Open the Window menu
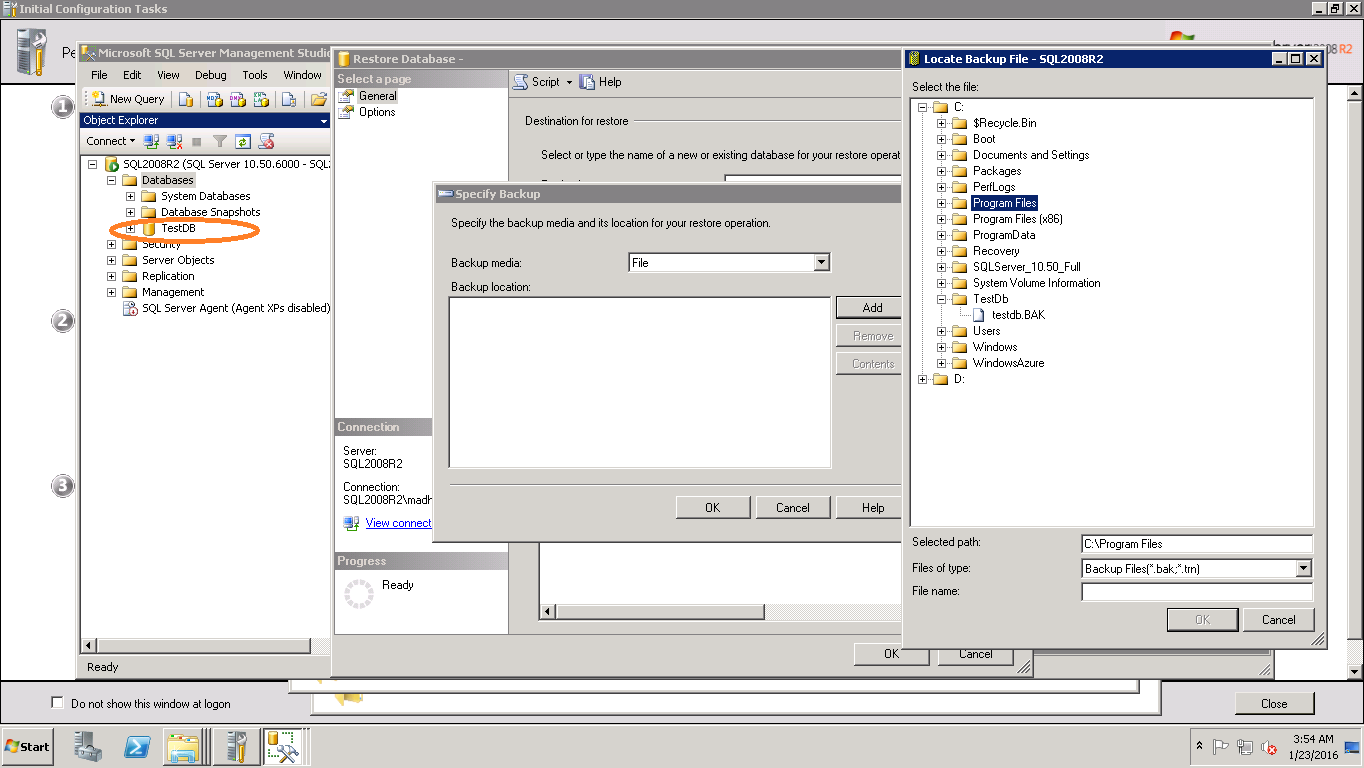Viewport: 1364px width, 768px height. coord(302,75)
